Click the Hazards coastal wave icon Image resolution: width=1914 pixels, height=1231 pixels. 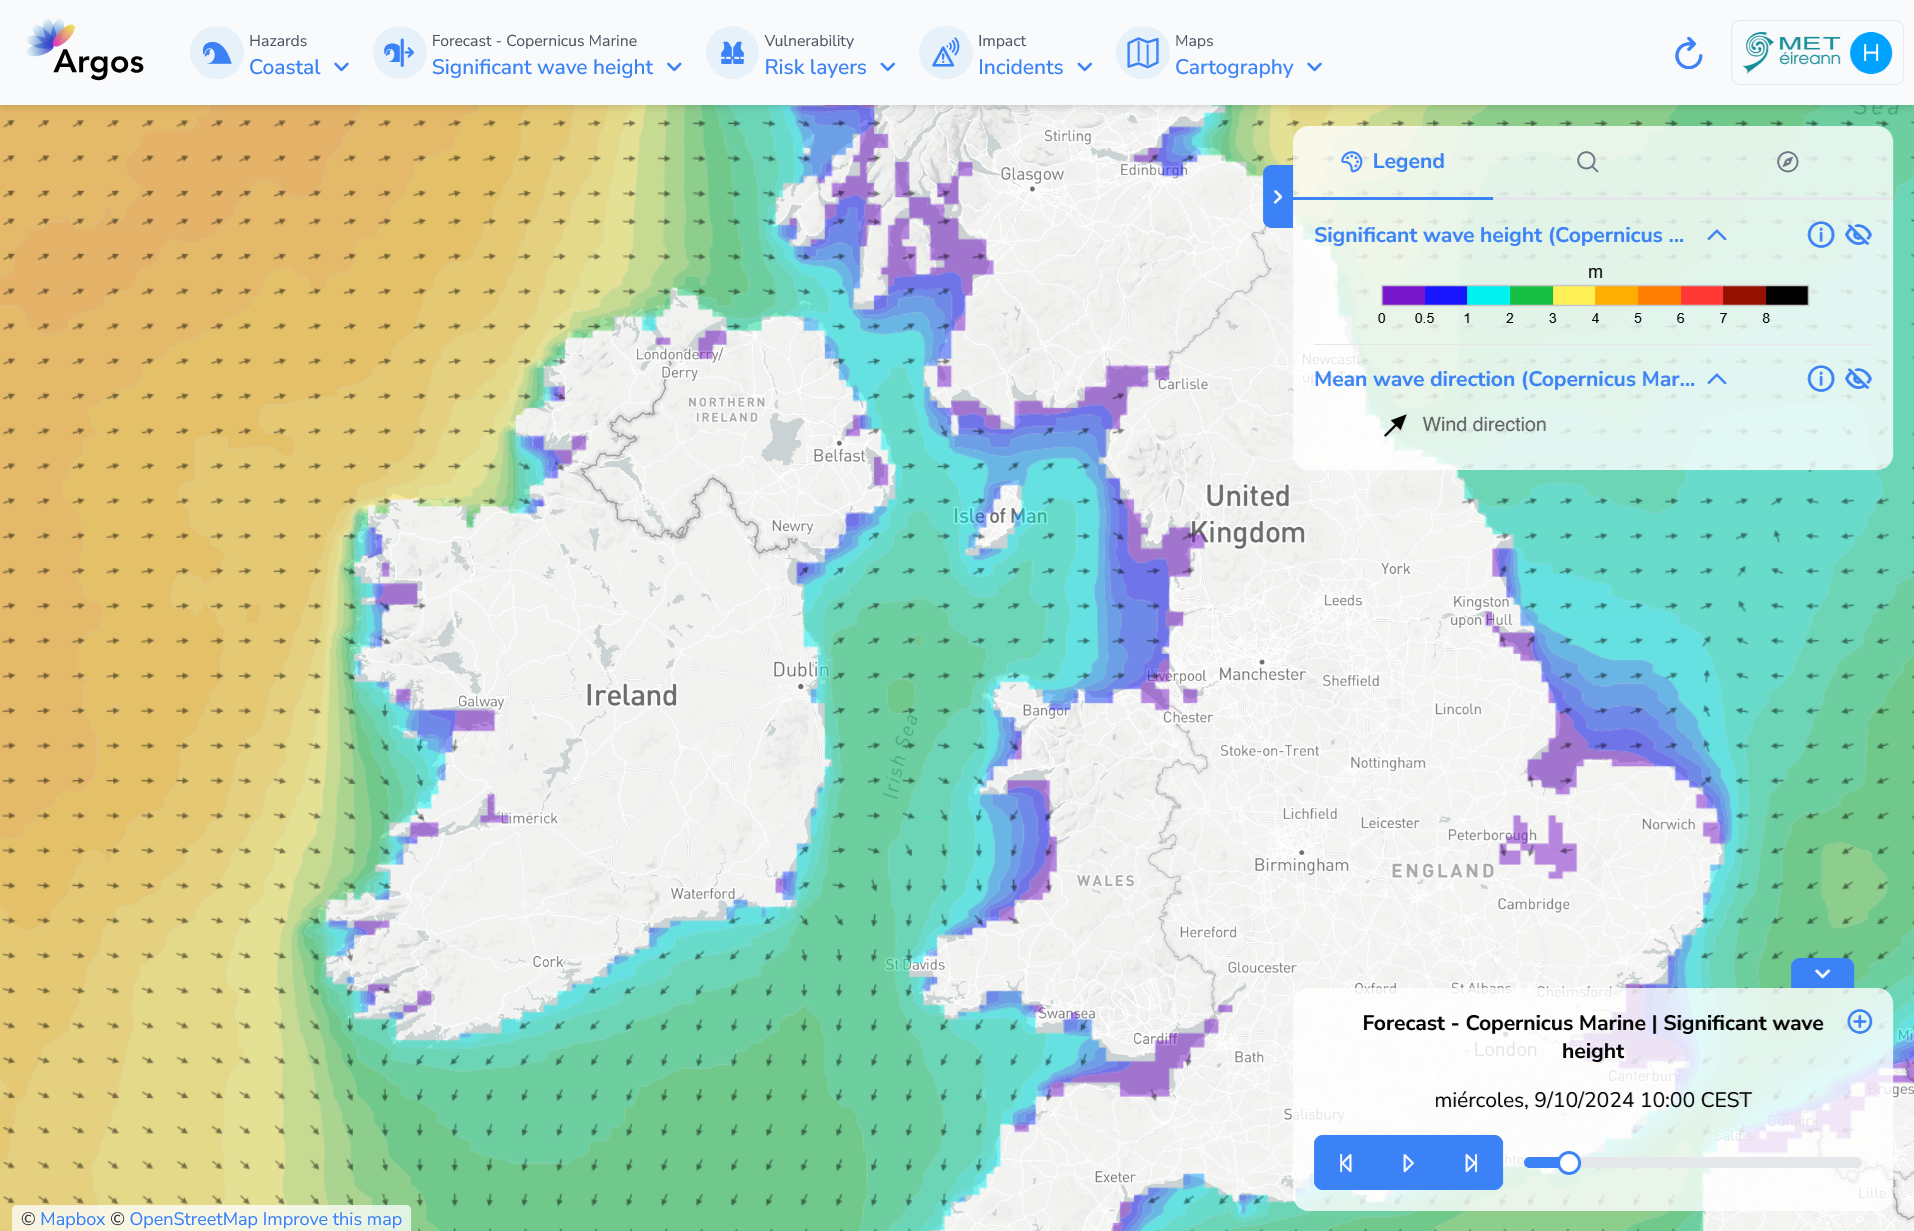pyautogui.click(x=216, y=53)
